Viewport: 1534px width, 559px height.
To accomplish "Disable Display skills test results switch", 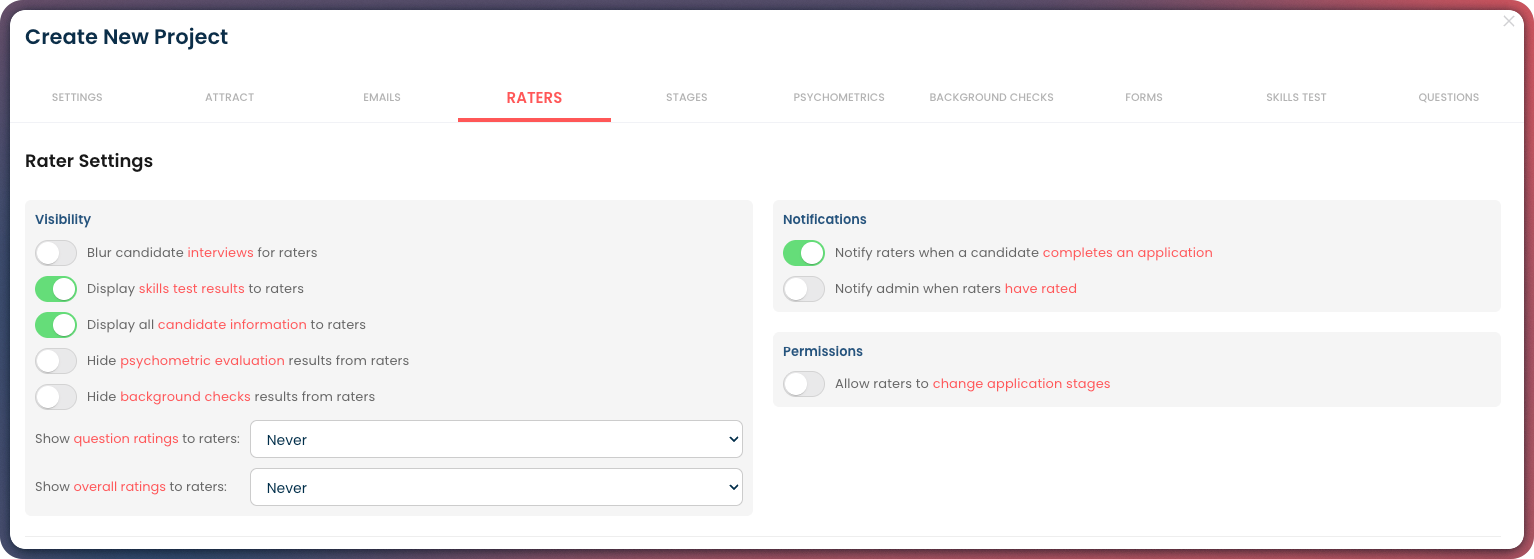I will 56,289.
